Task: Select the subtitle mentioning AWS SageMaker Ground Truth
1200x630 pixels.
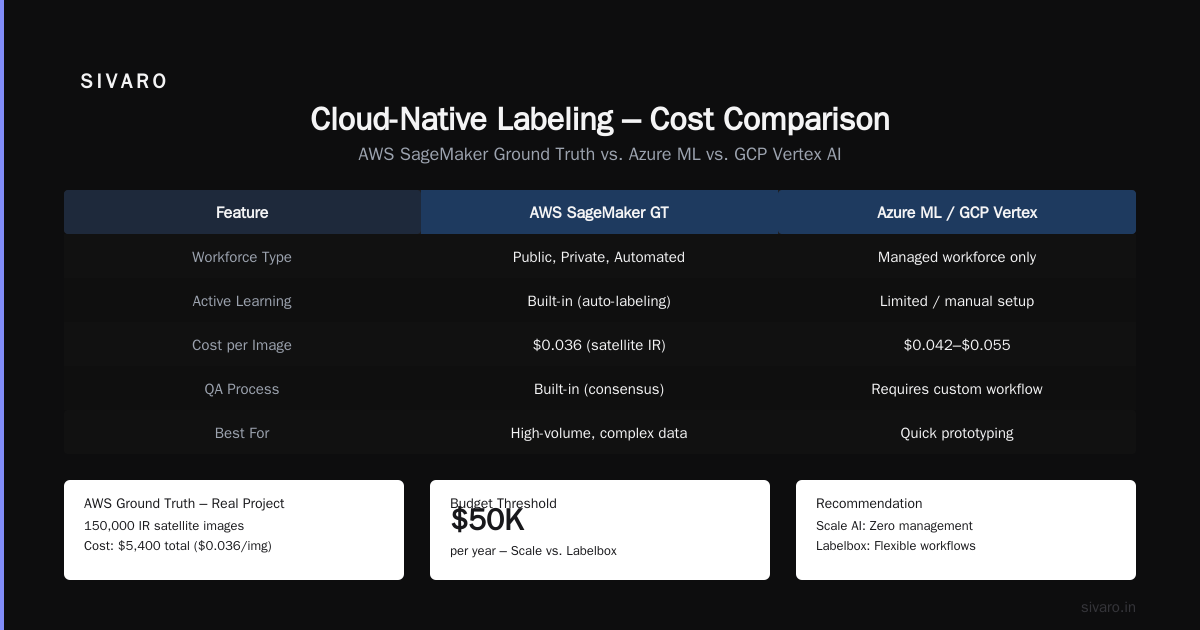Action: click(x=600, y=155)
